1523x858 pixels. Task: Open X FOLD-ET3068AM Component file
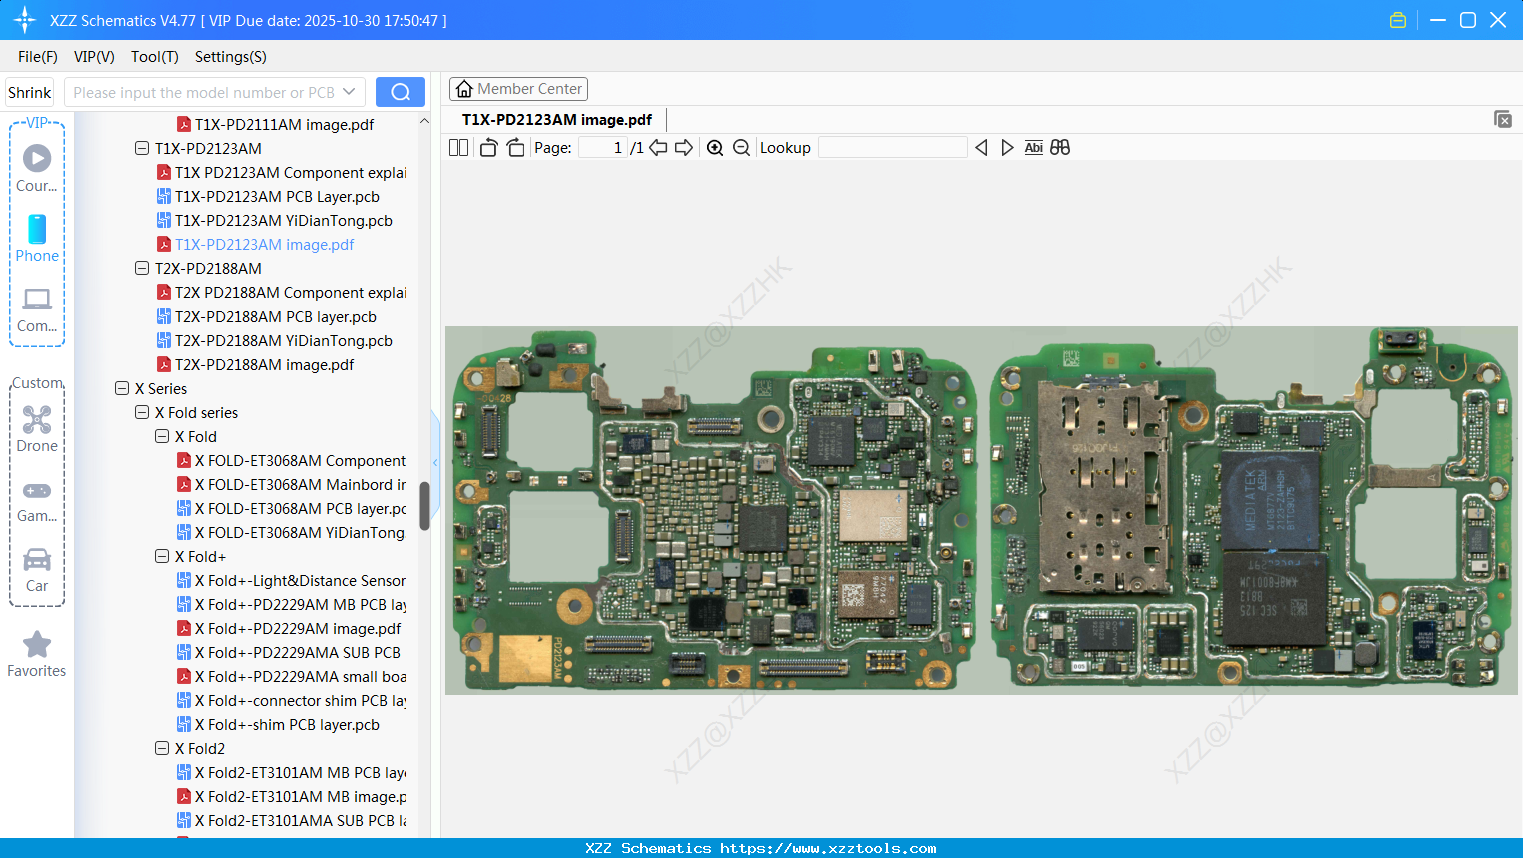(x=291, y=460)
